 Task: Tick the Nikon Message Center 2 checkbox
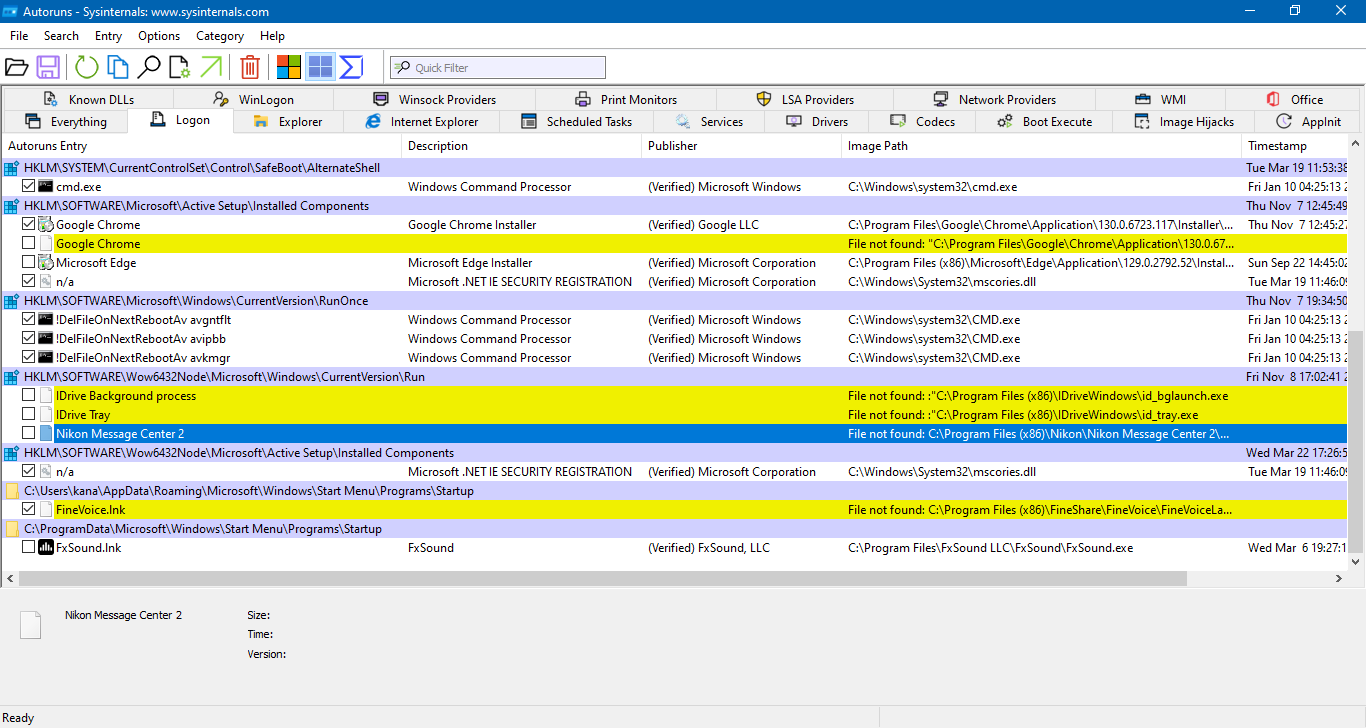pyautogui.click(x=29, y=433)
